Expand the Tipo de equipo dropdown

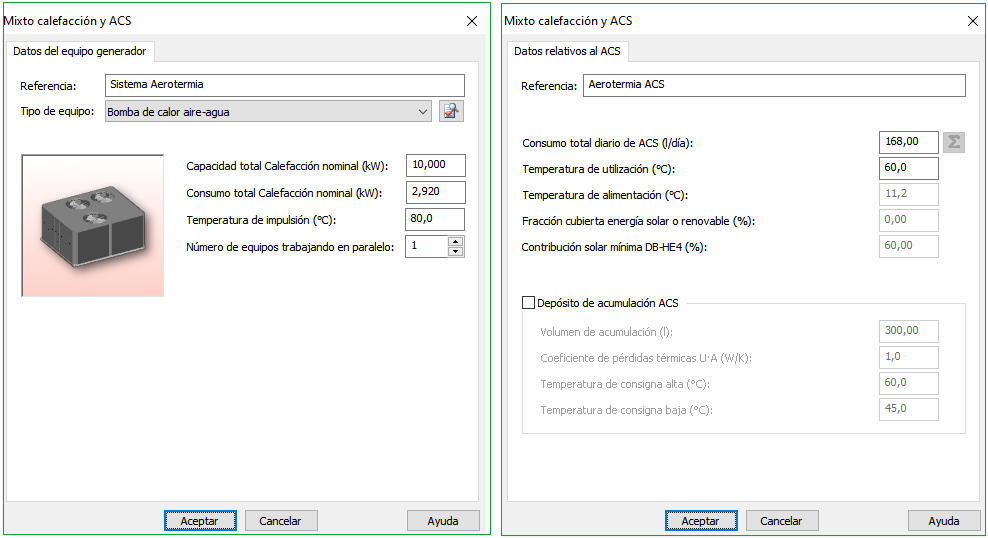(423, 112)
